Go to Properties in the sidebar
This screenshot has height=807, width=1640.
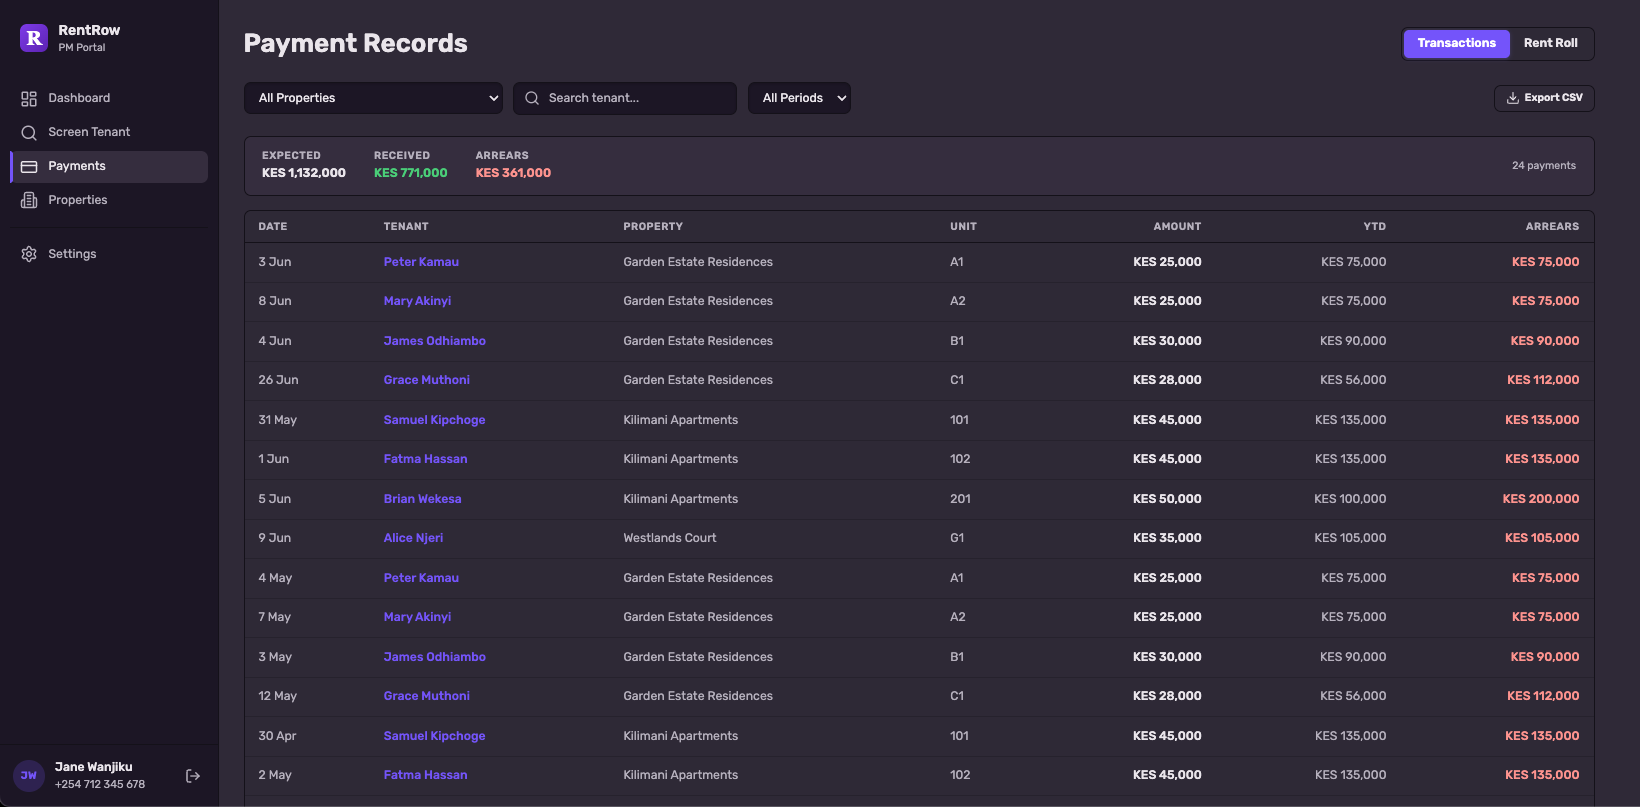[109, 200]
